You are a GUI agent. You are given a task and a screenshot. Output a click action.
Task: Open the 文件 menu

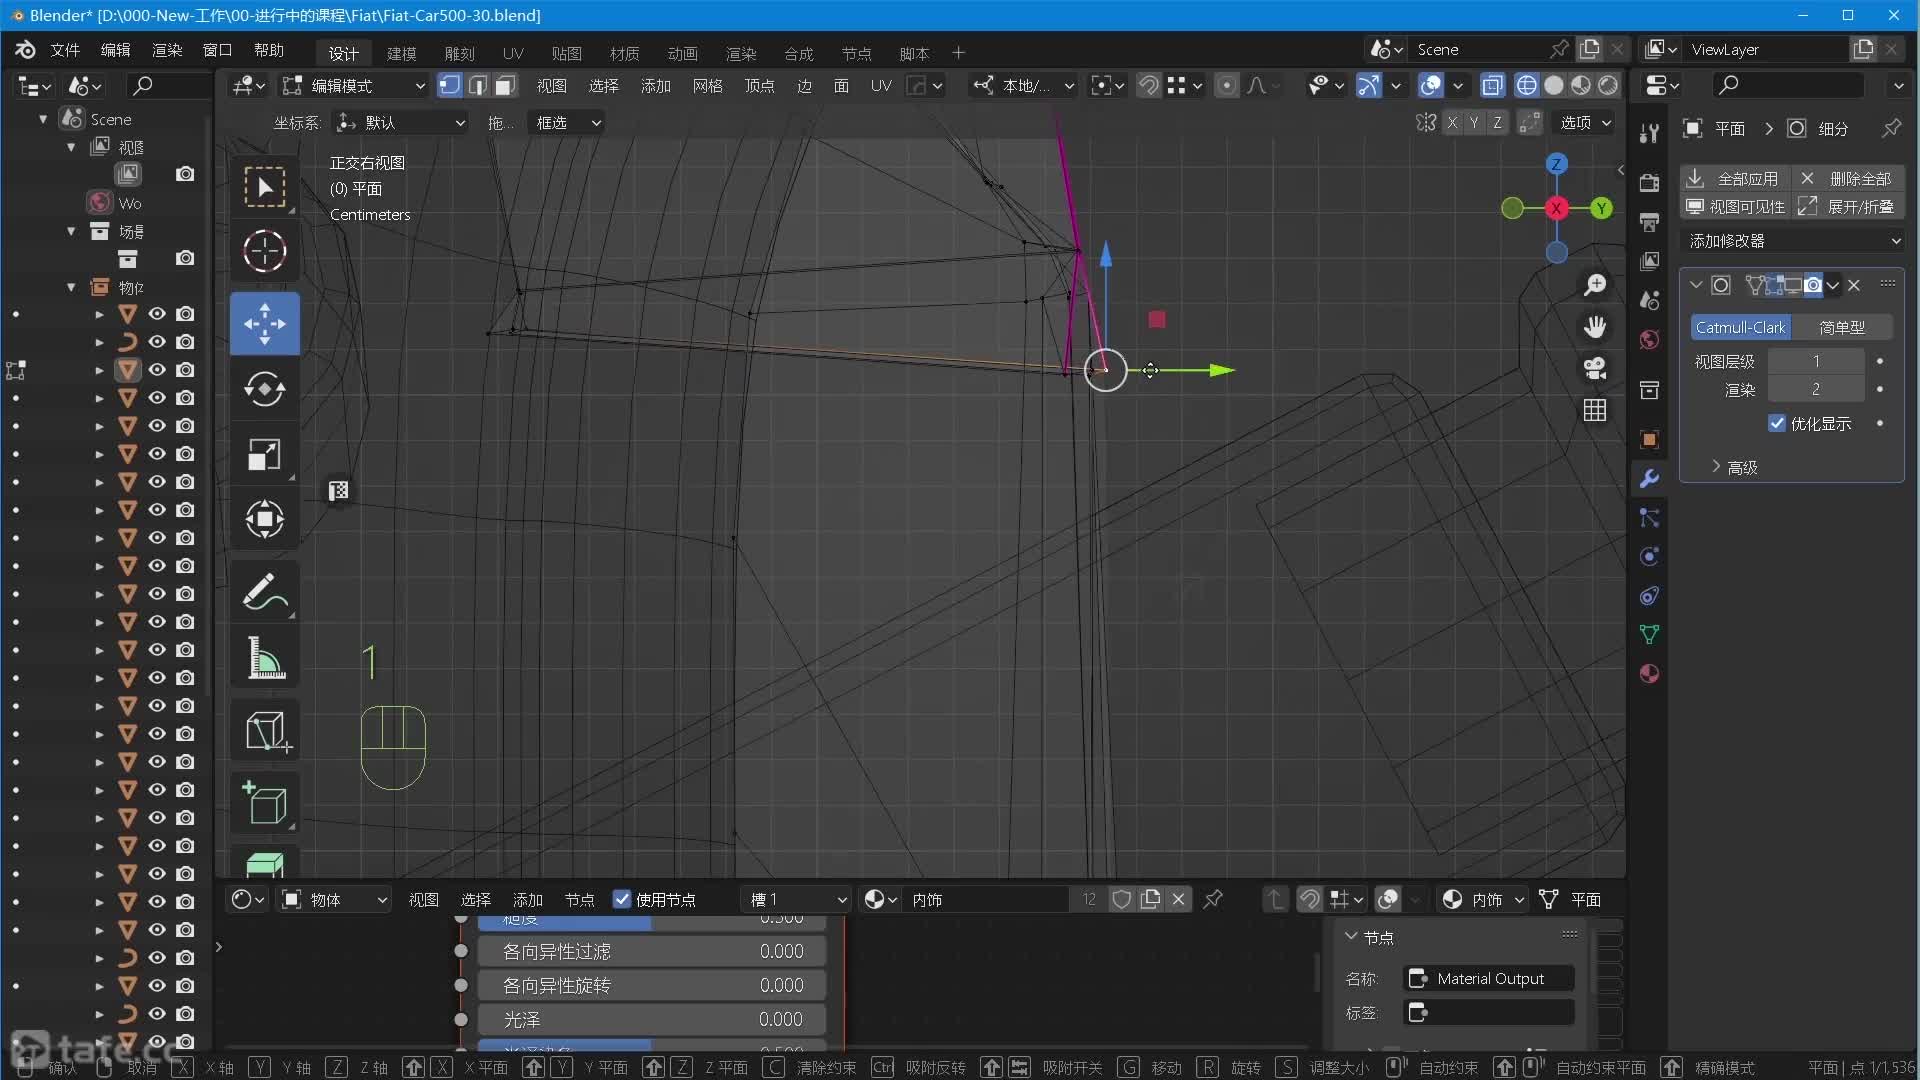tap(65, 50)
